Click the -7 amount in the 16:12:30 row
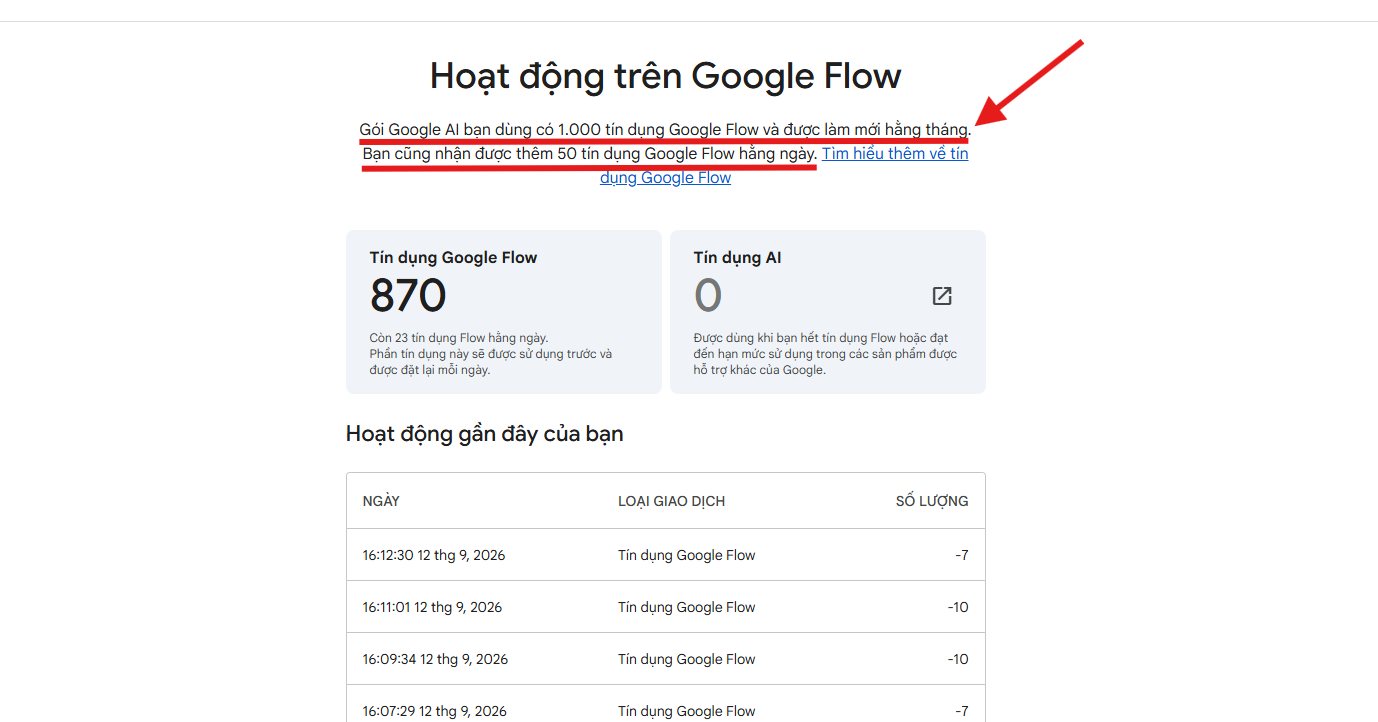The width and height of the screenshot is (1378, 722). [961, 555]
